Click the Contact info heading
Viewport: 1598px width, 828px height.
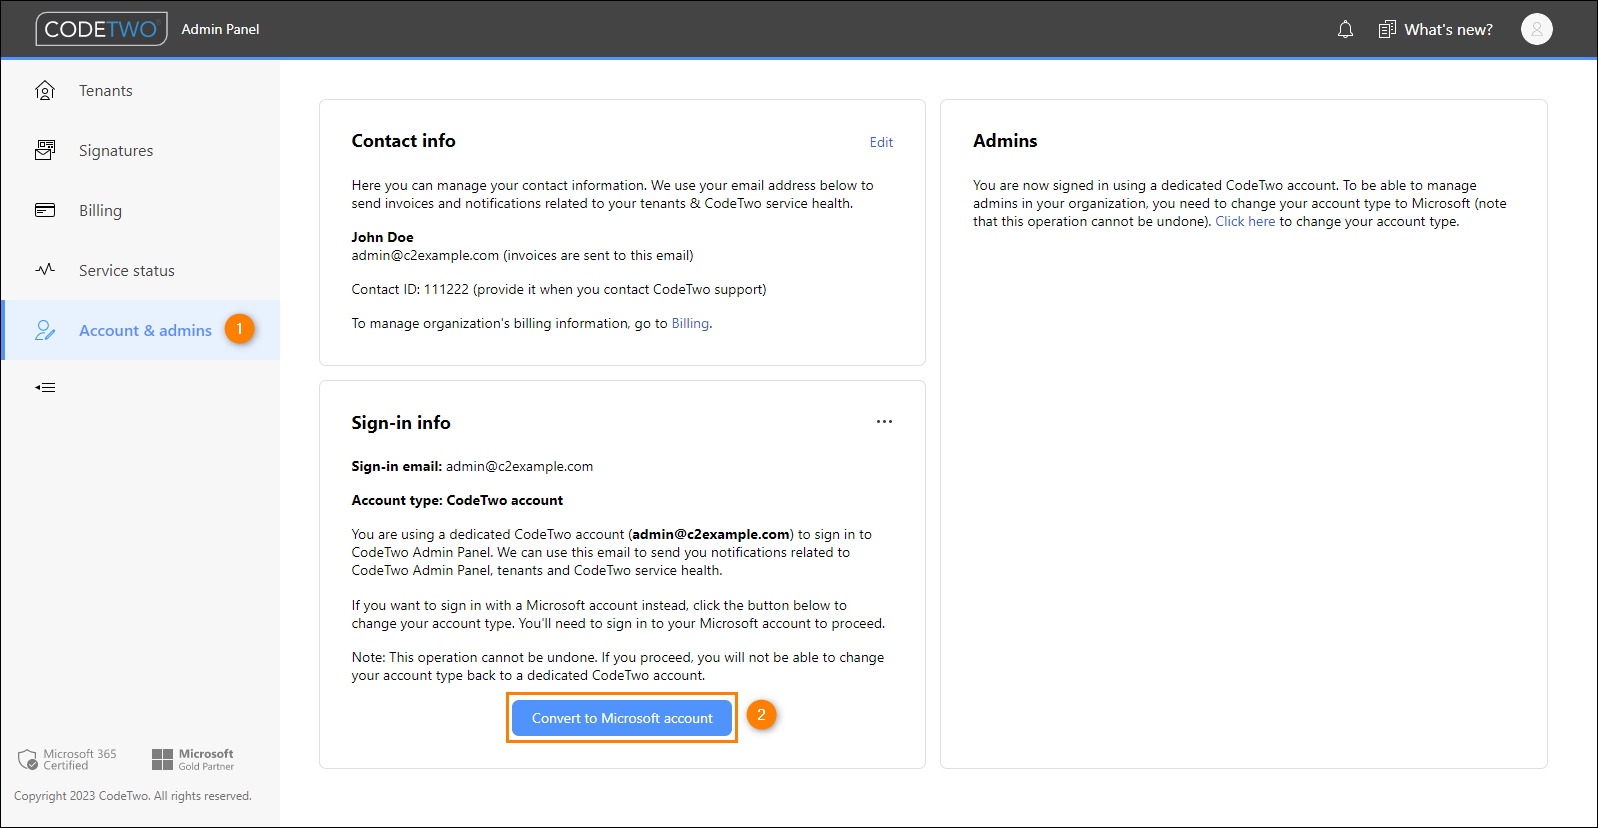point(403,141)
